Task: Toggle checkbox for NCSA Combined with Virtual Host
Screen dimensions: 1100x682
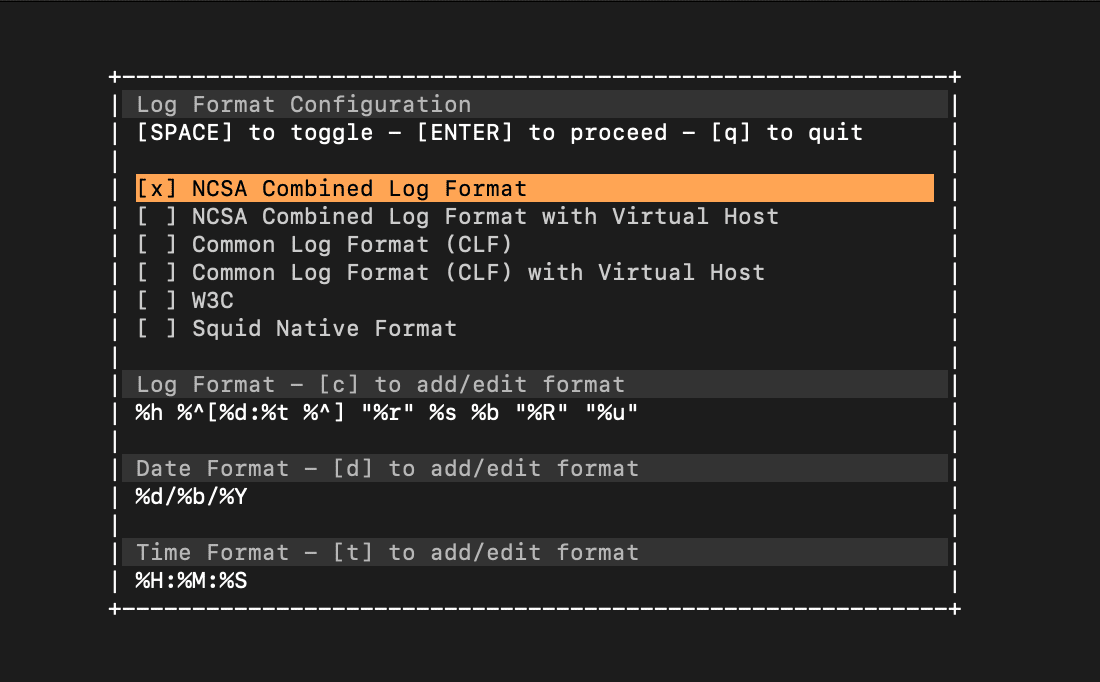Action: (156, 217)
